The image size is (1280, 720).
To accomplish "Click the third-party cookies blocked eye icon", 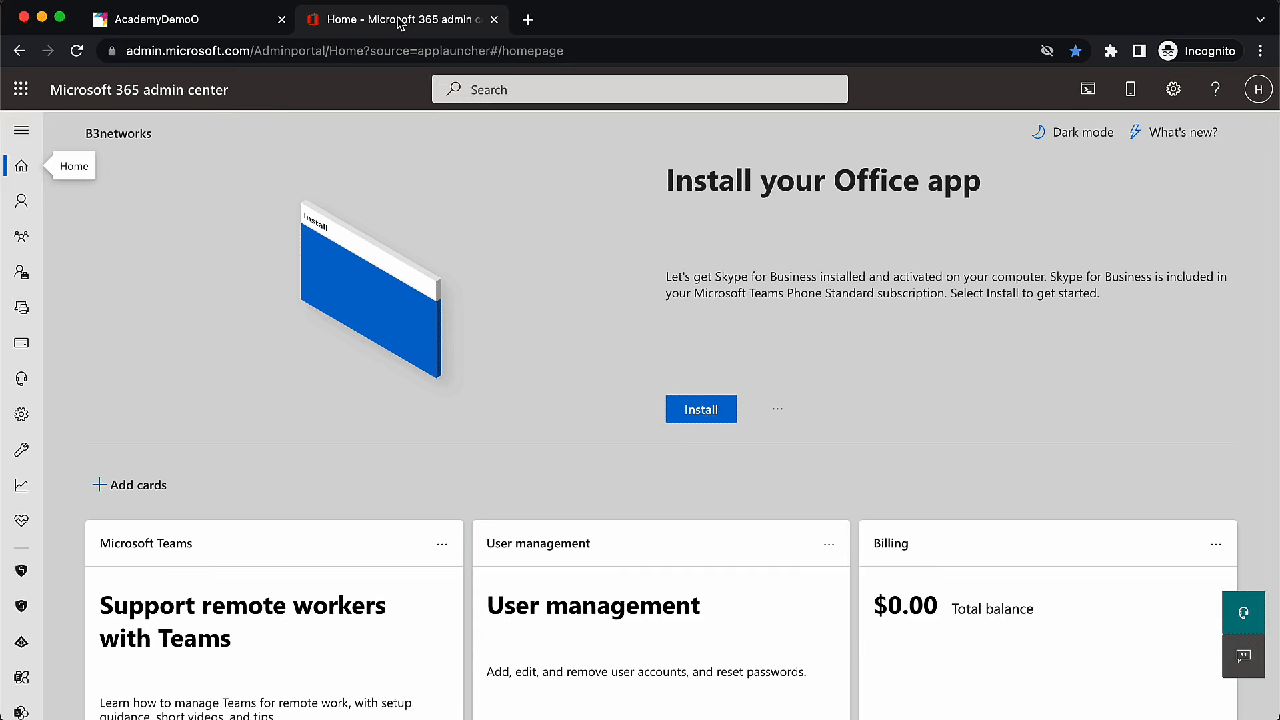I will (1047, 51).
